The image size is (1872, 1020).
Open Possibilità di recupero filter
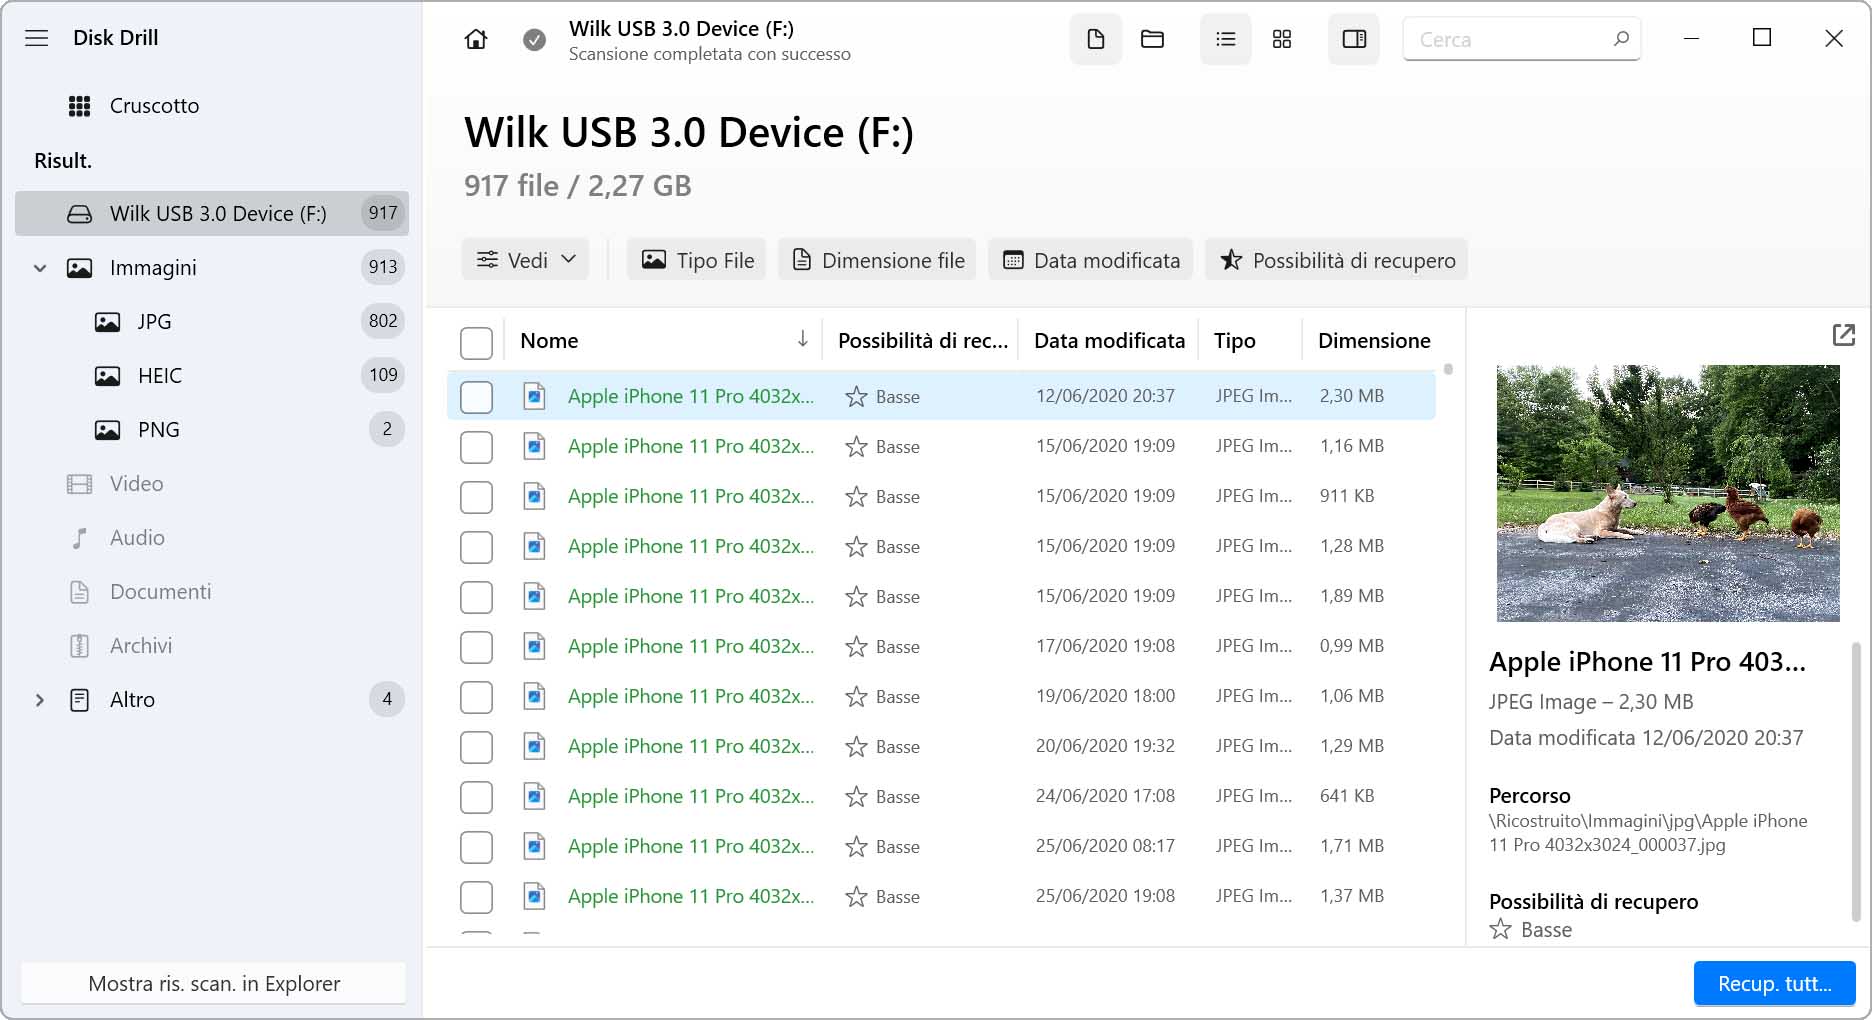(1337, 260)
